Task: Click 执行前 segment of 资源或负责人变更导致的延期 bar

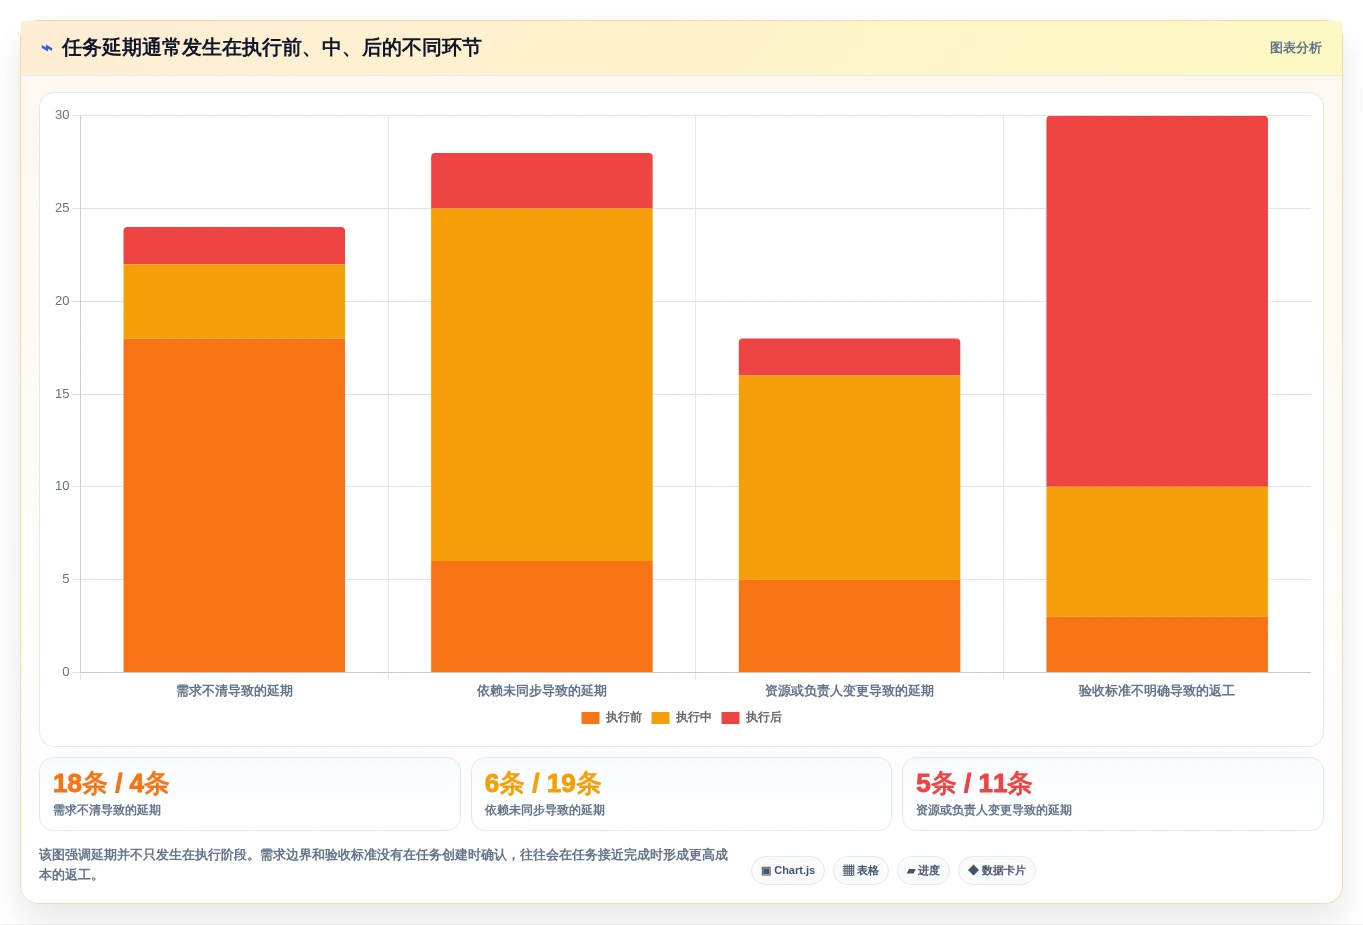Action: [849, 626]
